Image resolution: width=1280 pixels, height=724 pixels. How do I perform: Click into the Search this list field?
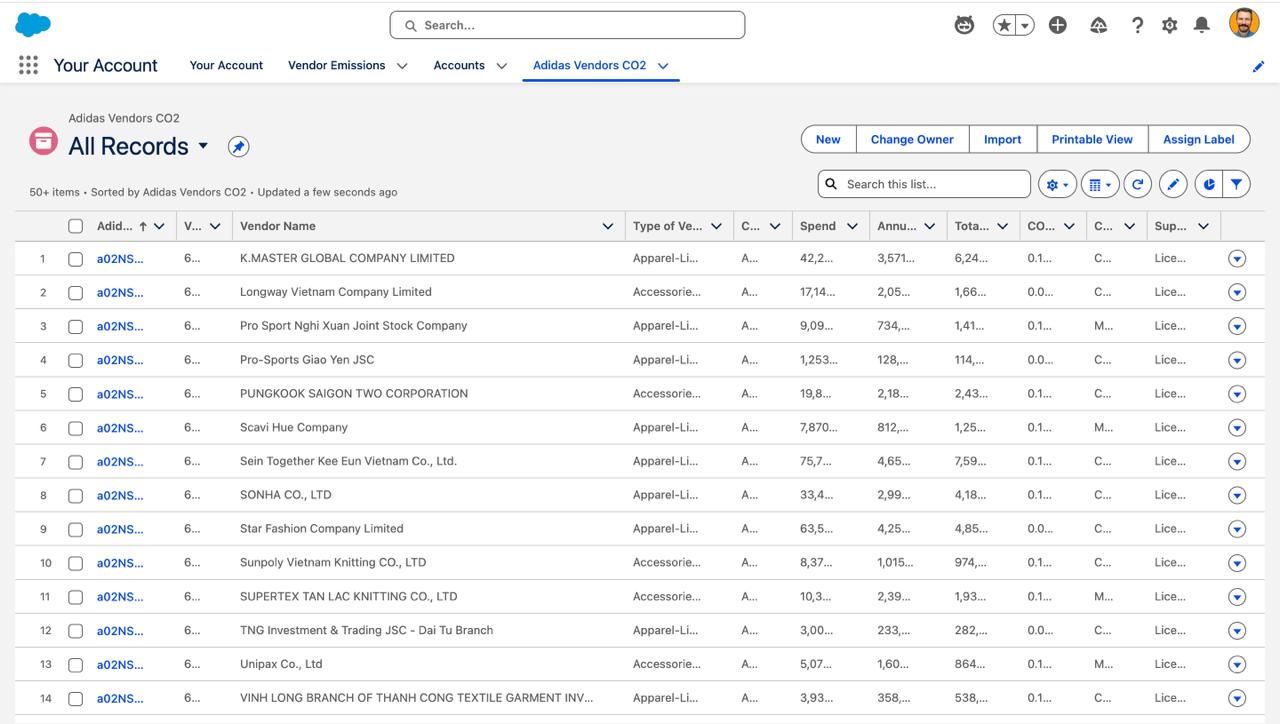(935, 184)
